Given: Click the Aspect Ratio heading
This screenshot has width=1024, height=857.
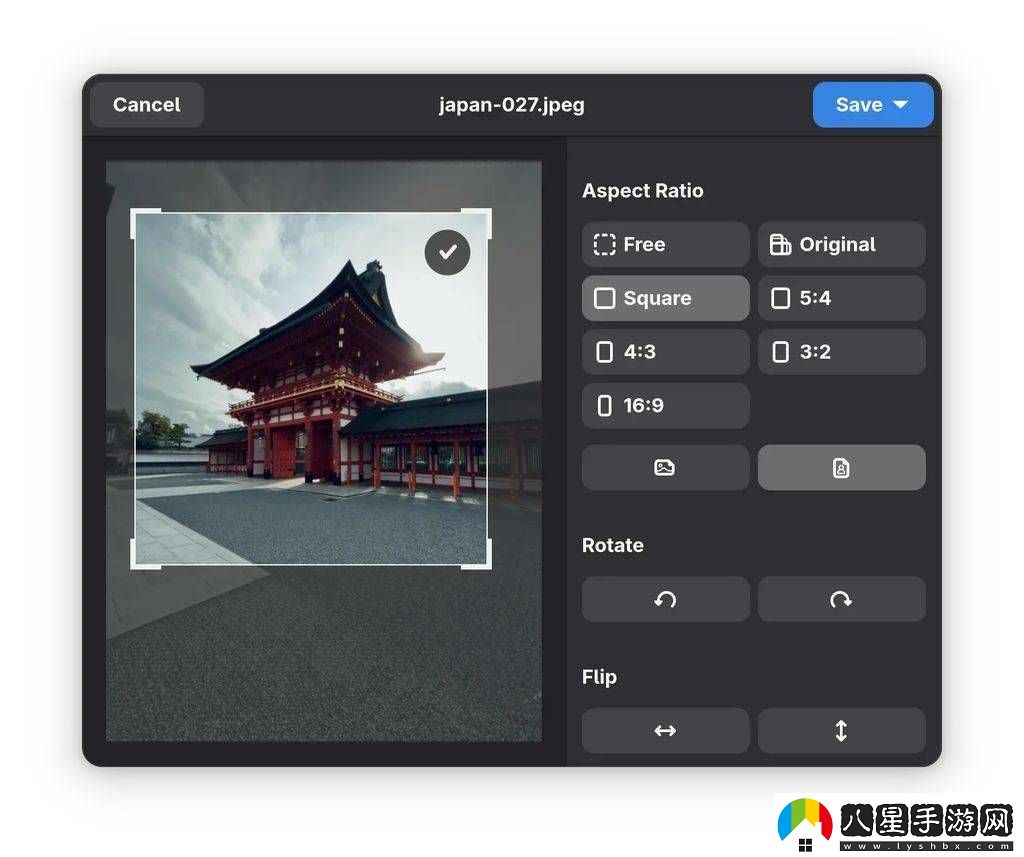Looking at the screenshot, I should [x=643, y=191].
